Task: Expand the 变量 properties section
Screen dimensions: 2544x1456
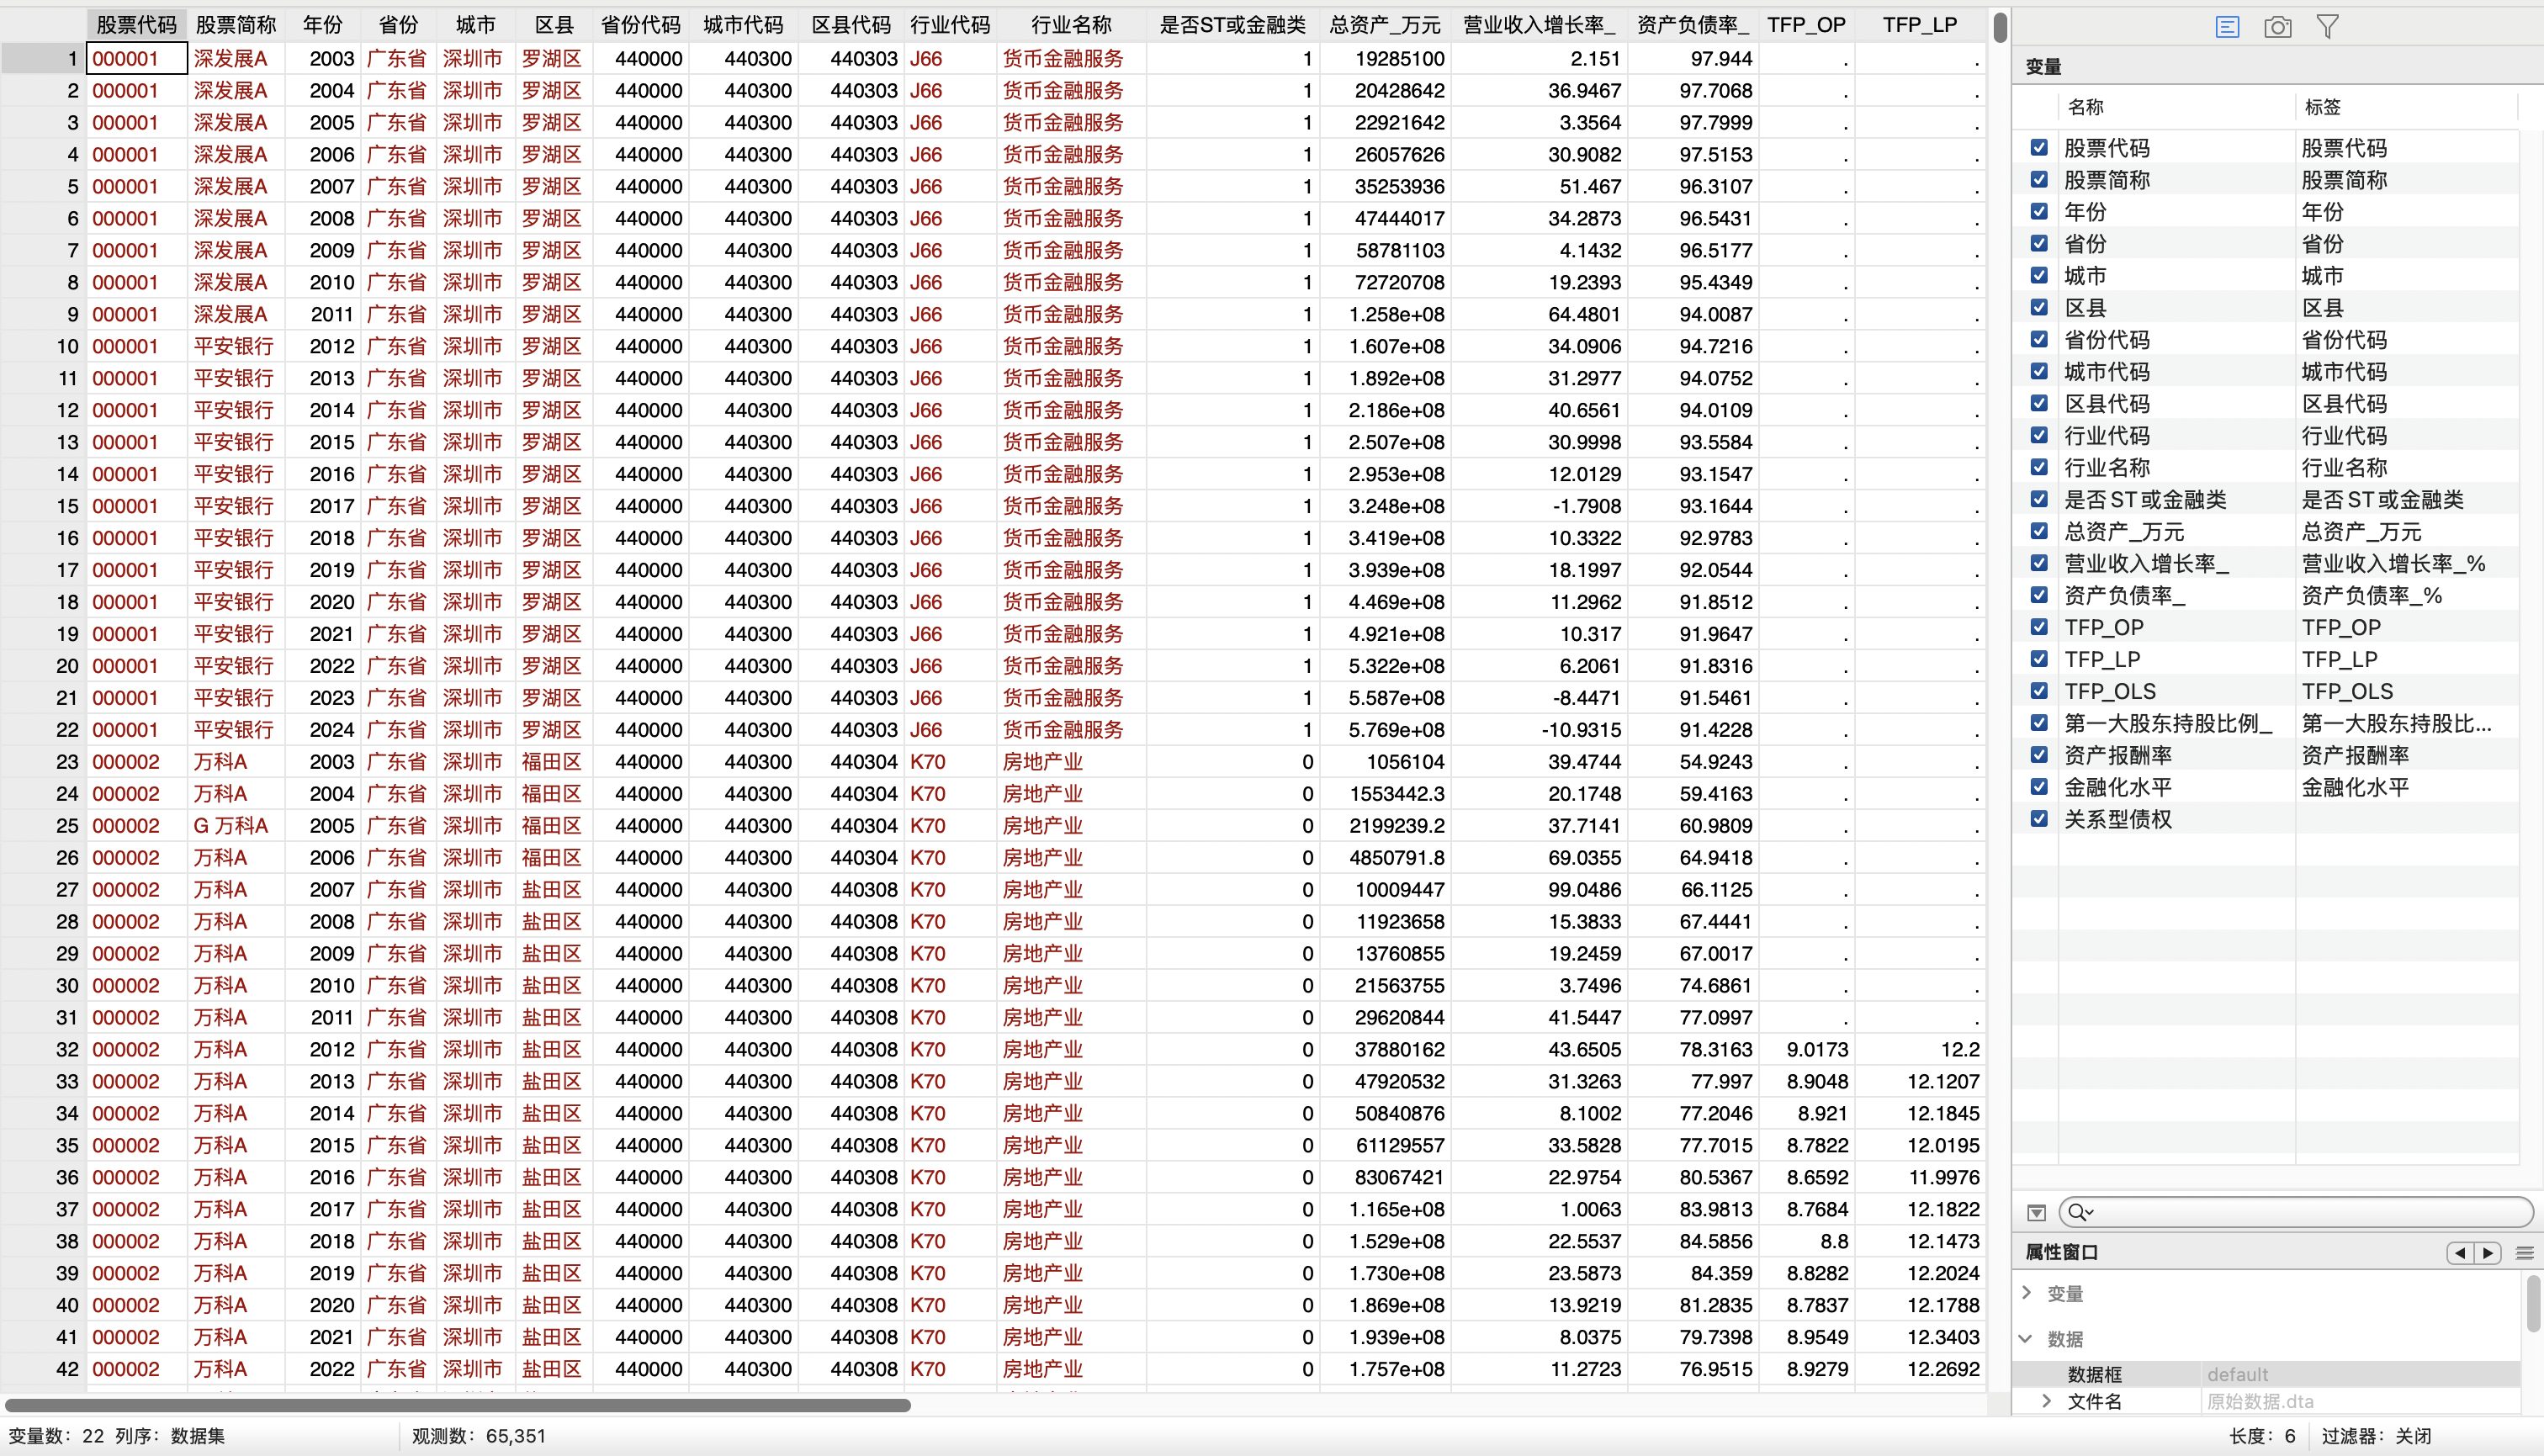Action: coord(2027,1293)
